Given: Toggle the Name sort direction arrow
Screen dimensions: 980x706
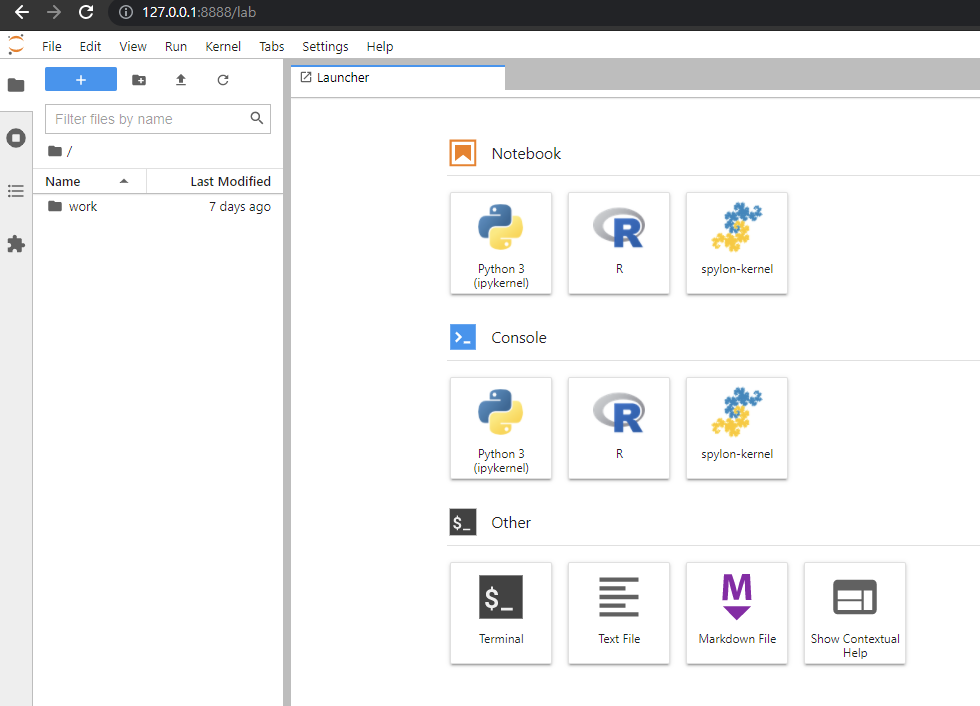Looking at the screenshot, I should [x=124, y=181].
